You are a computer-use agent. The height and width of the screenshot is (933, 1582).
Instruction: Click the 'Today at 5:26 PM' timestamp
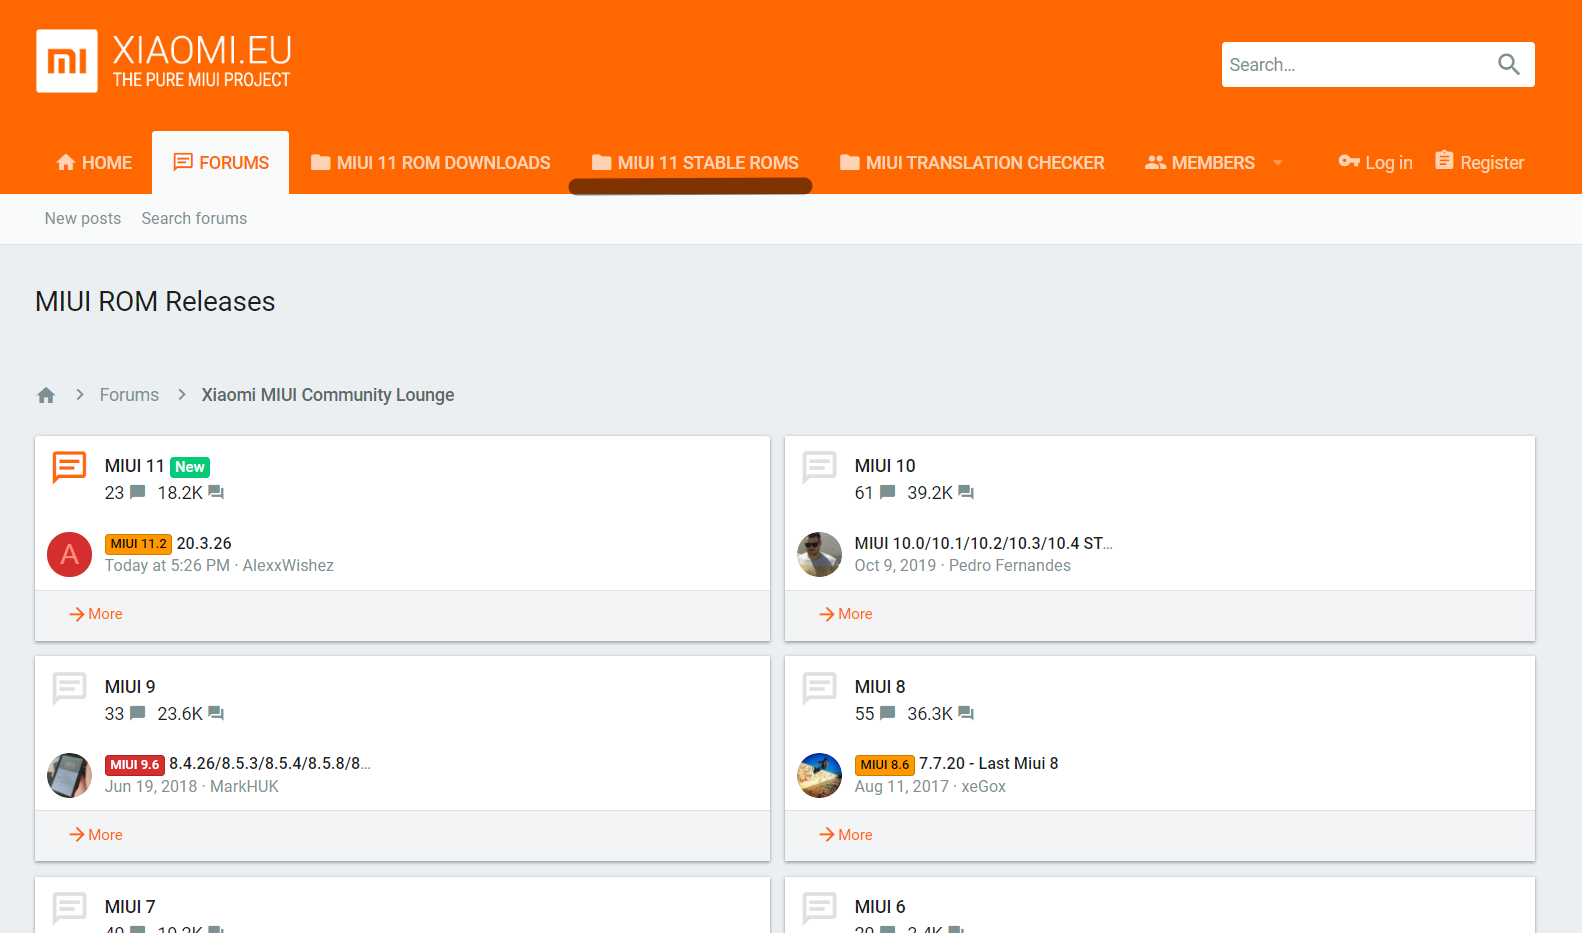(167, 565)
